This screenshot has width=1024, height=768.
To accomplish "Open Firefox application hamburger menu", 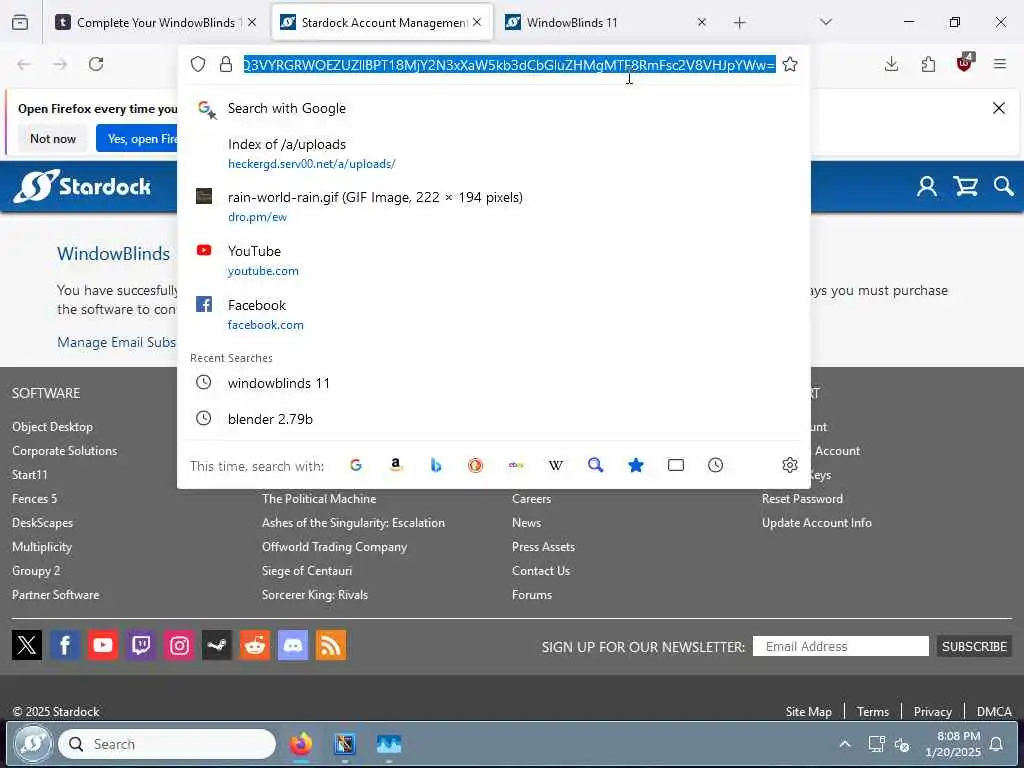I will (x=1000, y=64).
